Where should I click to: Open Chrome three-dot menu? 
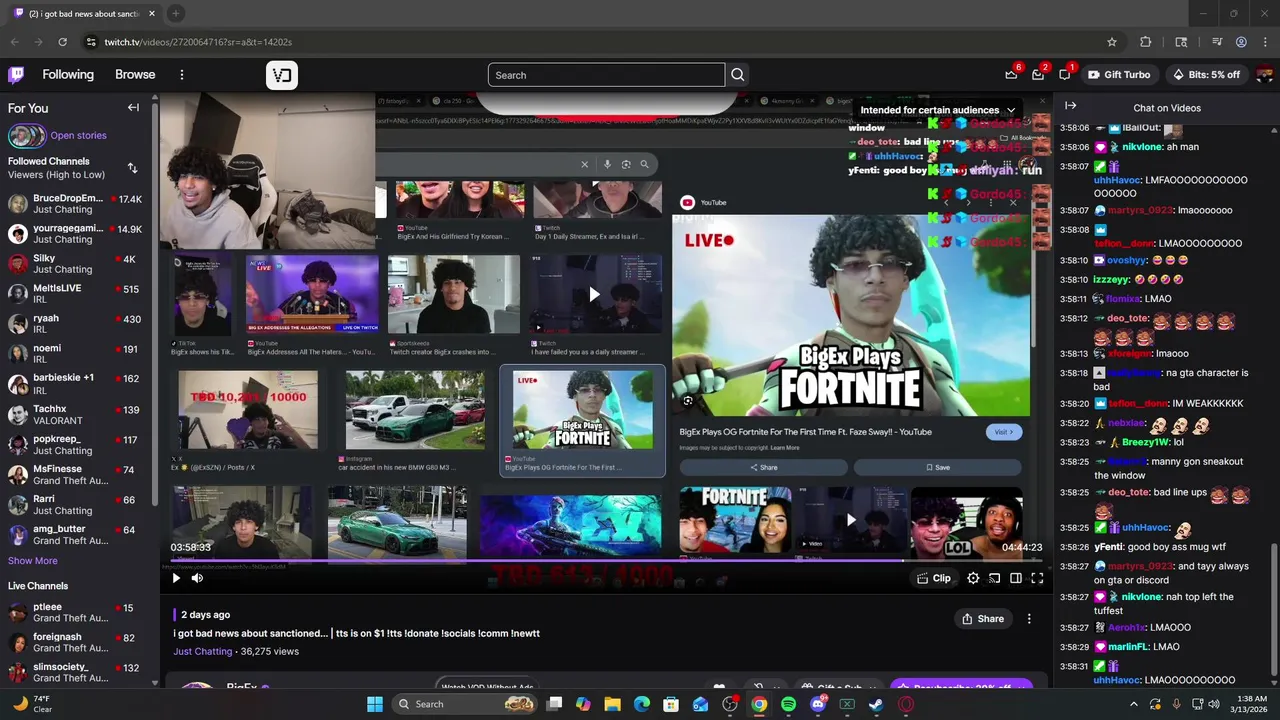1265,42
